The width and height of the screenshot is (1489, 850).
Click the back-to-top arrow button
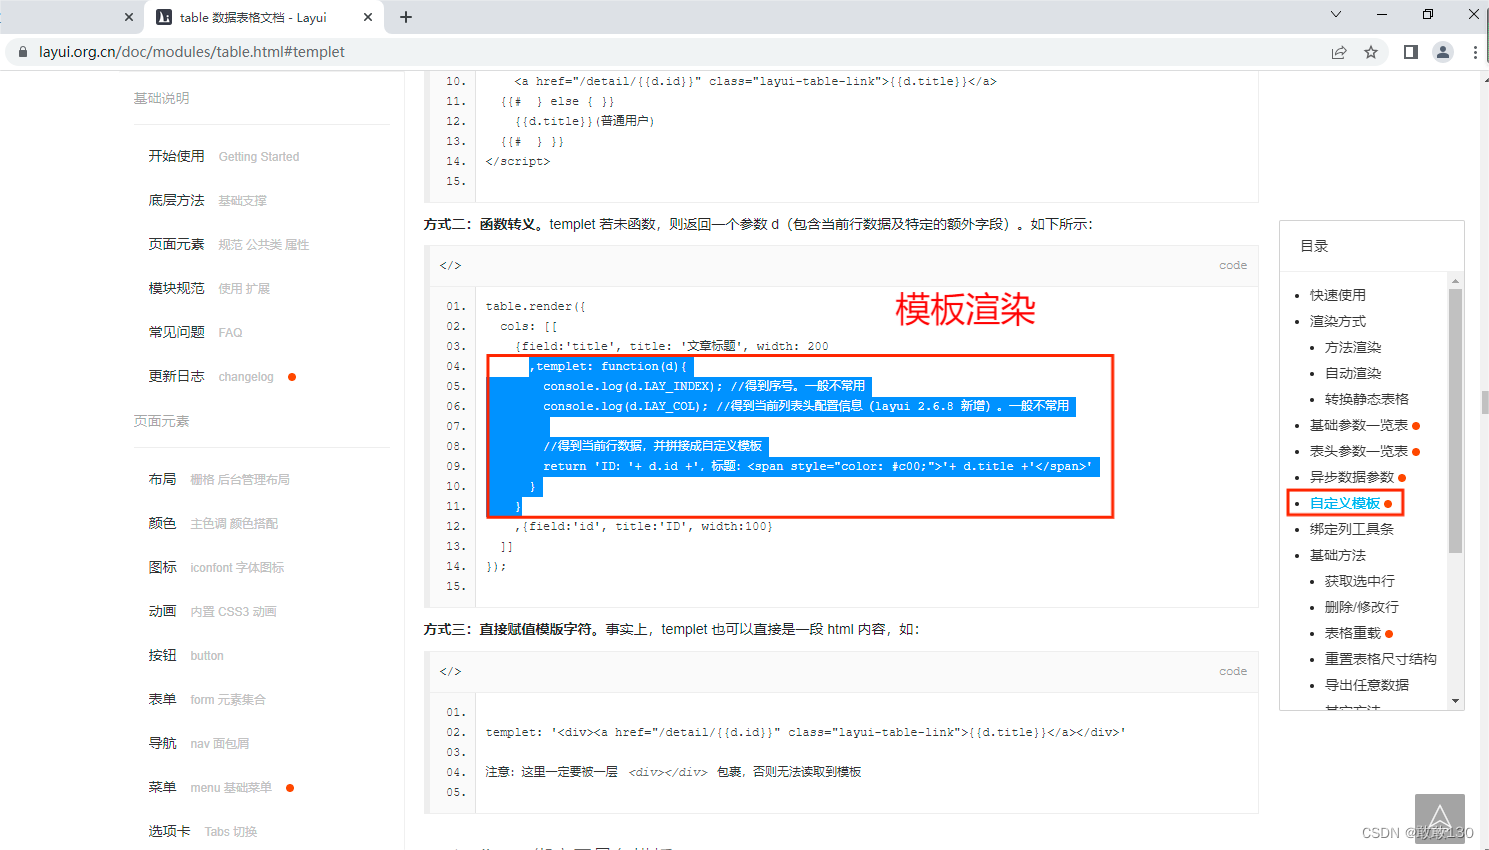tap(1440, 819)
